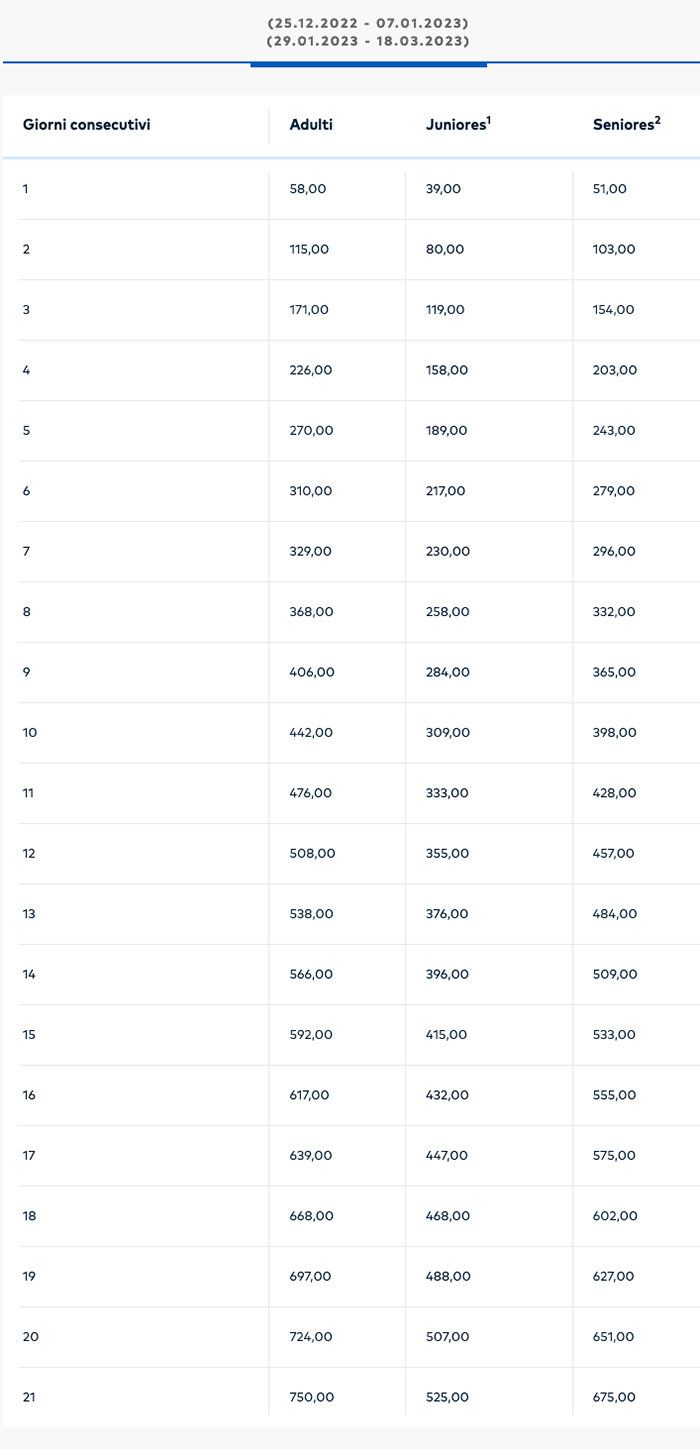Click the Juniores column header

[x=455, y=125]
